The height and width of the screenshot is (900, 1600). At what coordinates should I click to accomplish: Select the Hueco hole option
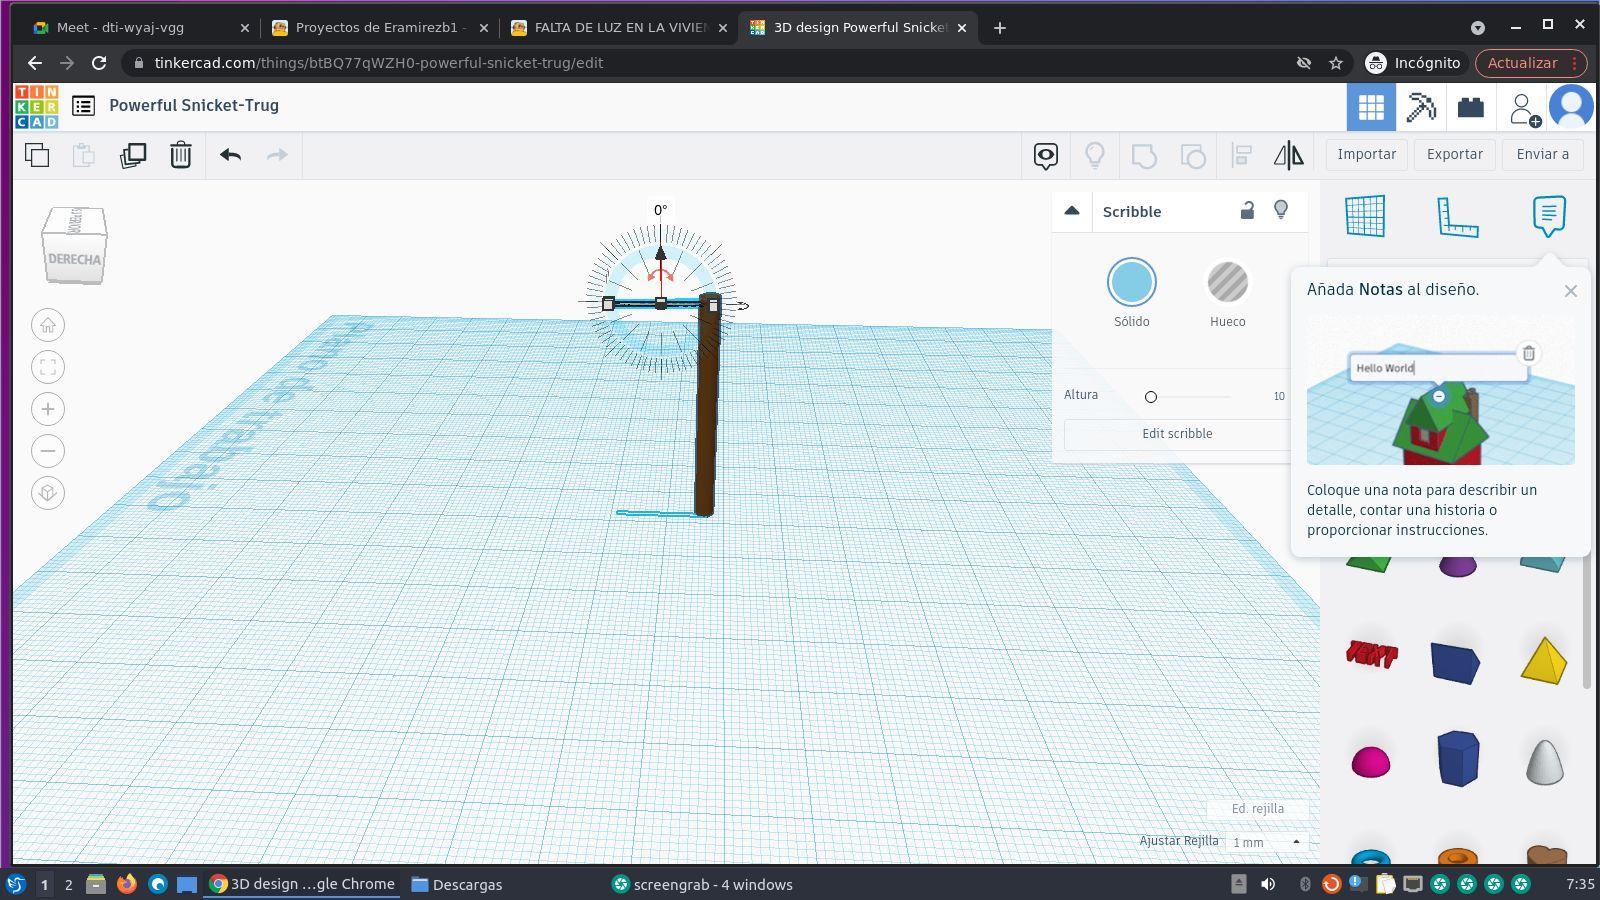1227,283
